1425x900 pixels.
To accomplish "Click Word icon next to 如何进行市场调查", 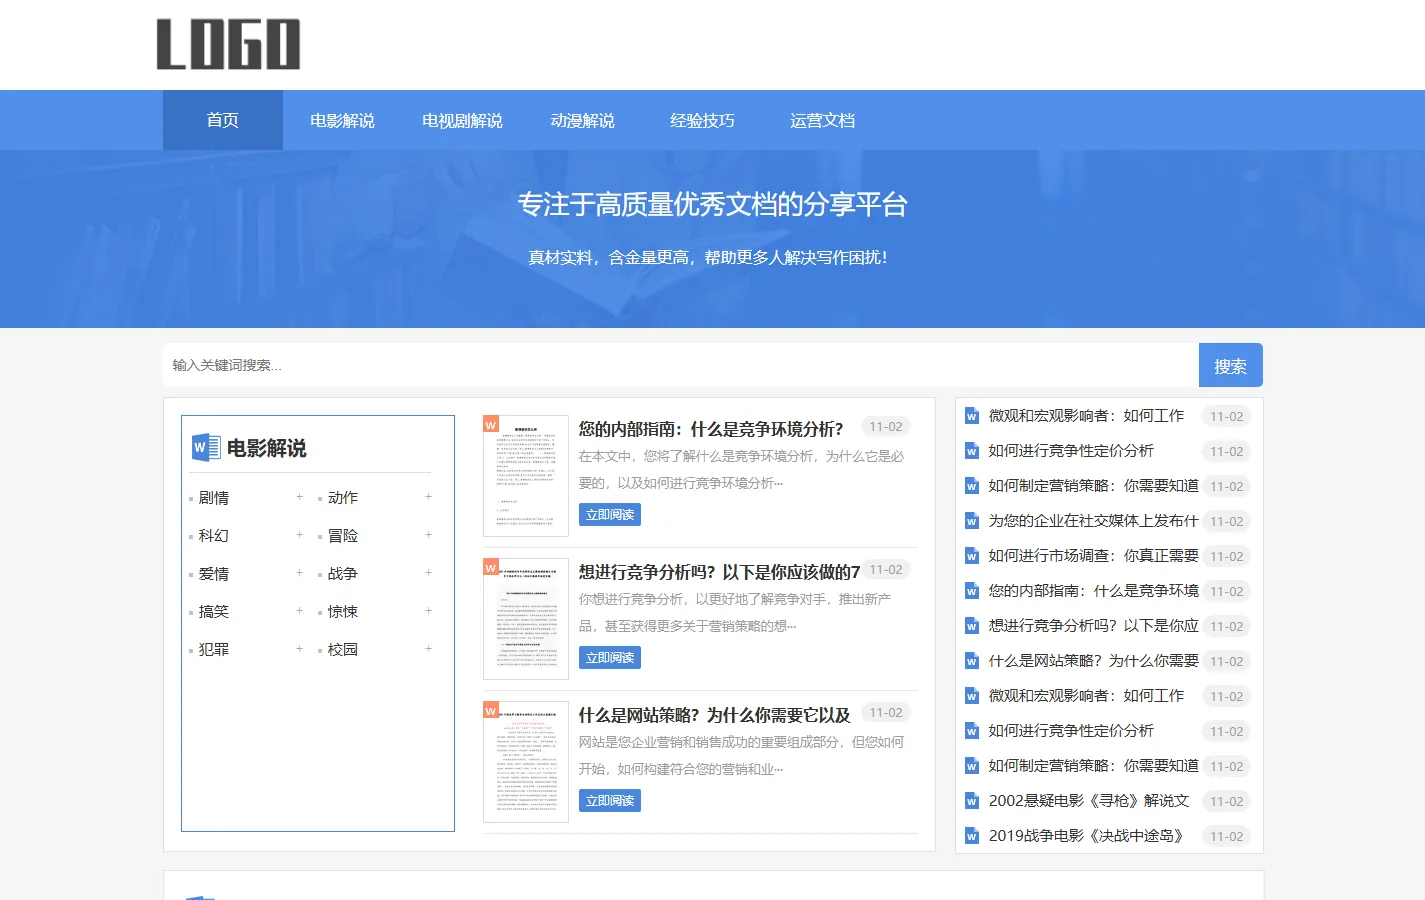I will click(x=971, y=556).
